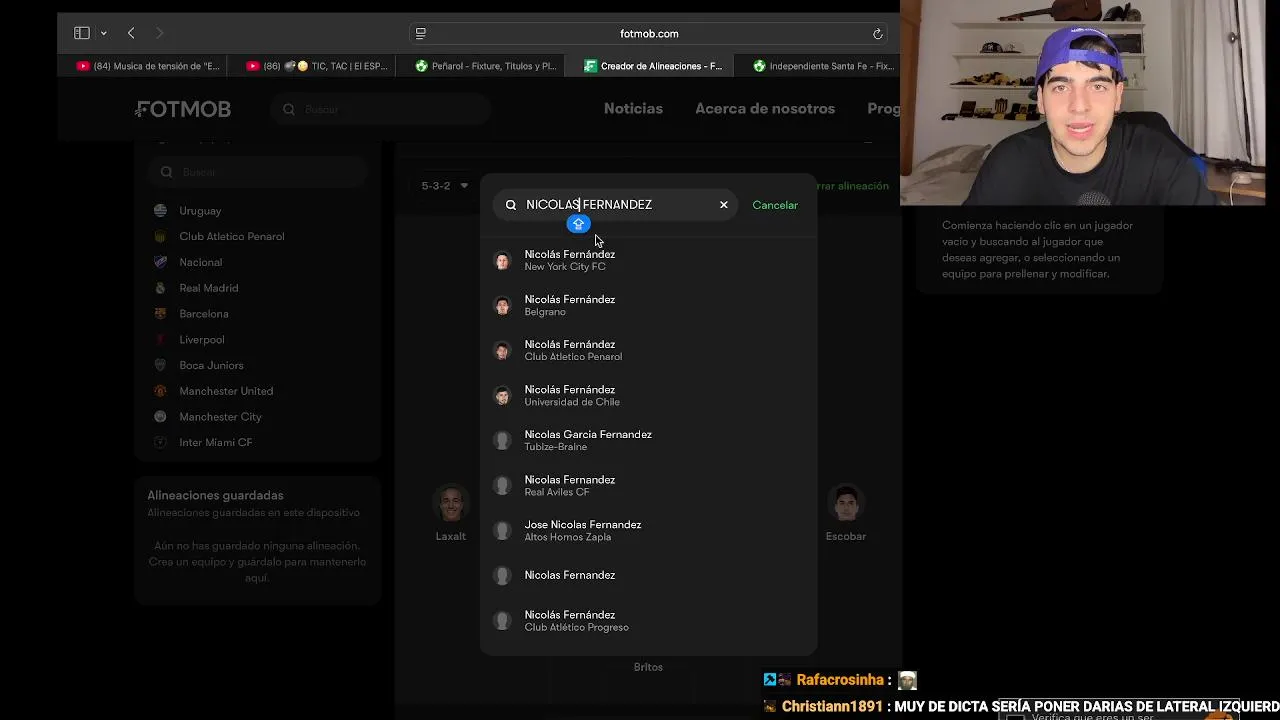Screen dimensions: 1280x720
Task: Switch to the Musica de tensión YouTube tab
Action: (148, 66)
